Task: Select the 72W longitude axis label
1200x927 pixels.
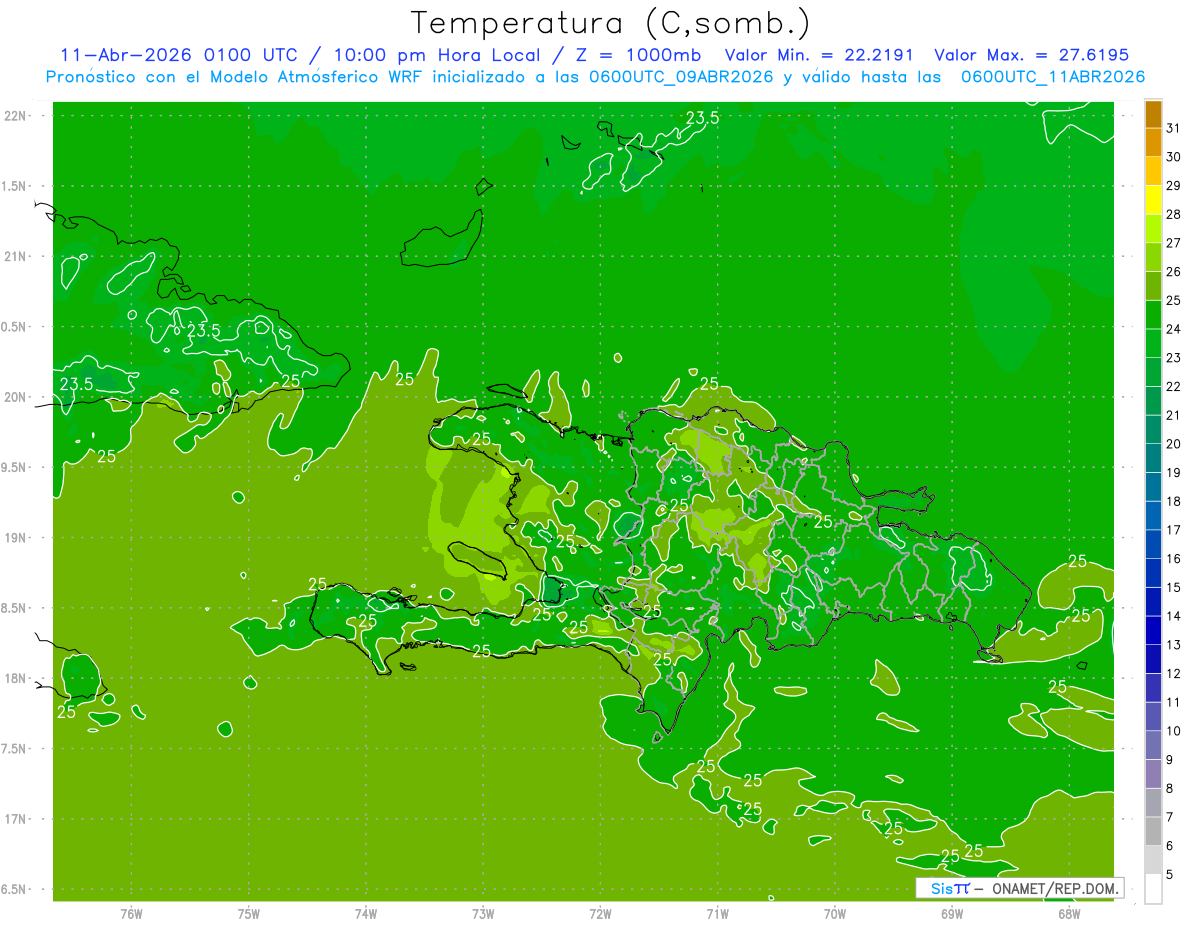Action: tap(600, 913)
